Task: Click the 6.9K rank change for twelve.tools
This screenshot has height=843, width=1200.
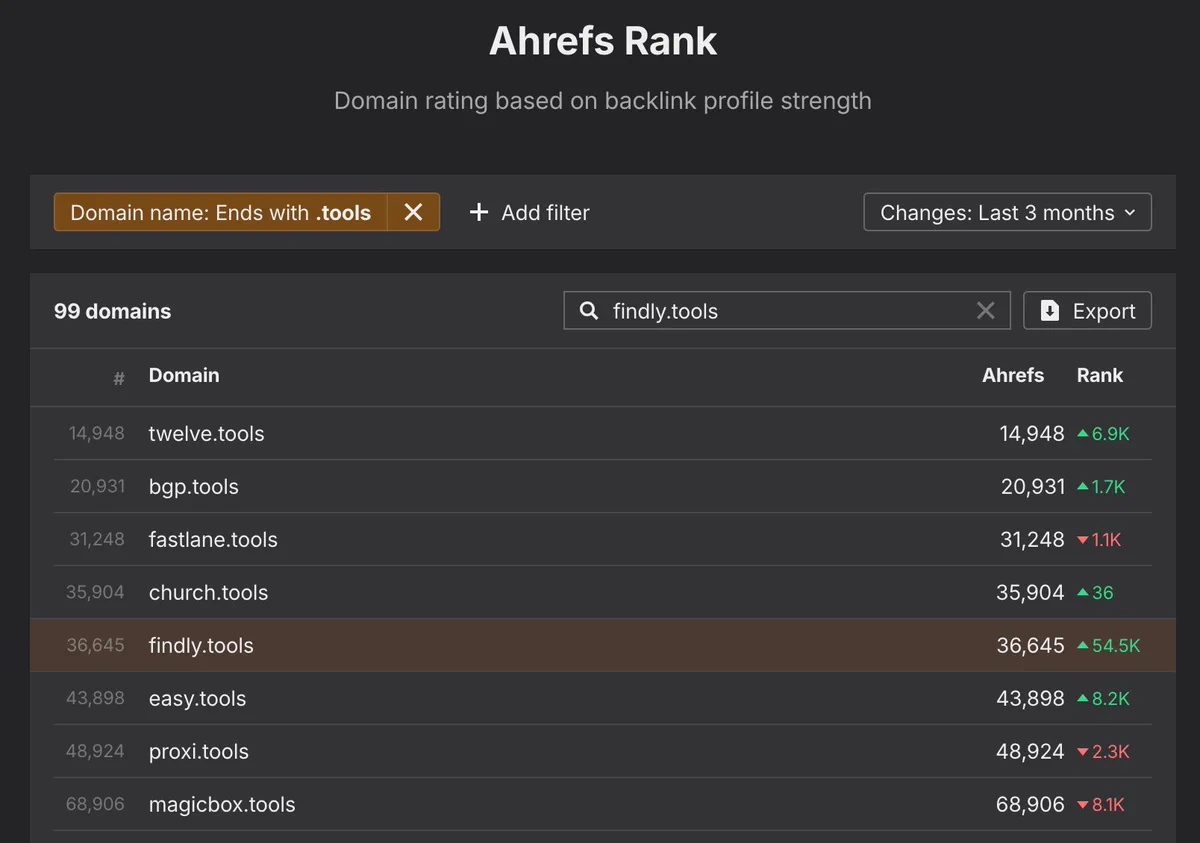Action: pos(1103,434)
